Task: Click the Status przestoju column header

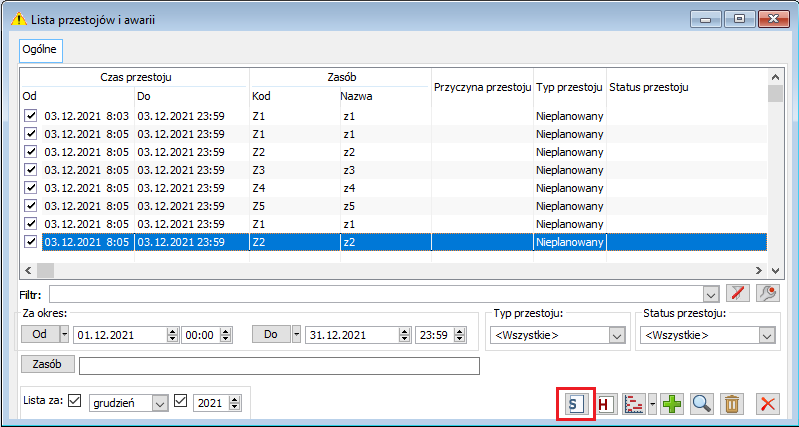Action: (686, 87)
